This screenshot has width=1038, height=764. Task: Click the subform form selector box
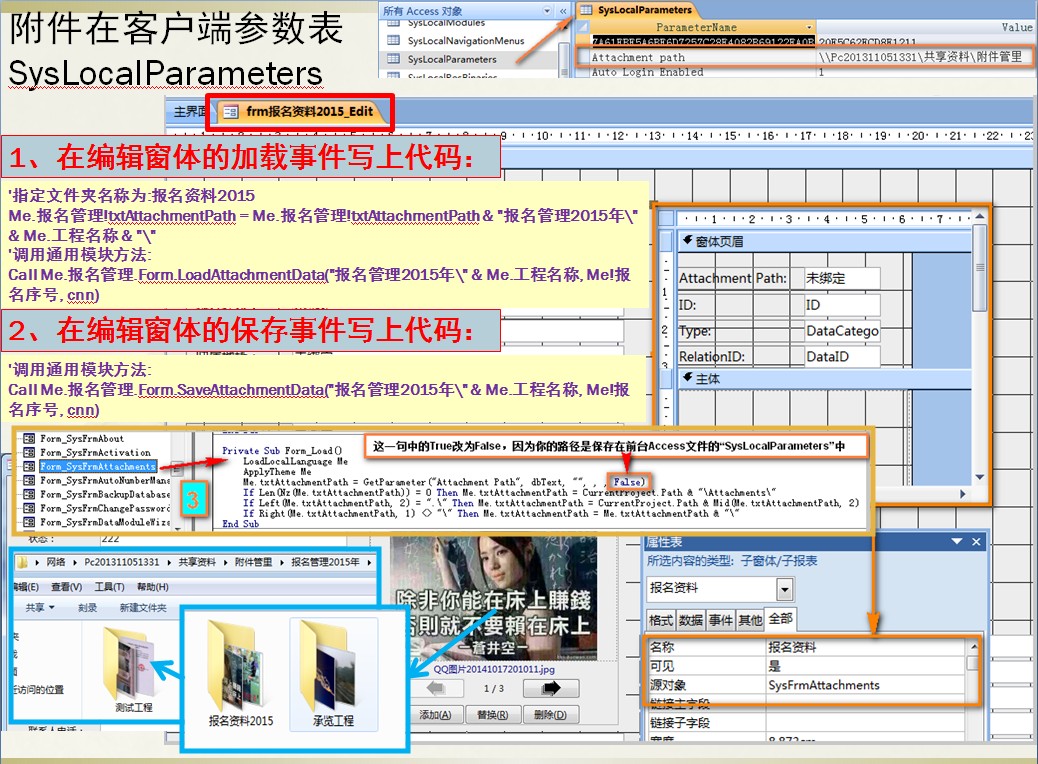coord(667,218)
